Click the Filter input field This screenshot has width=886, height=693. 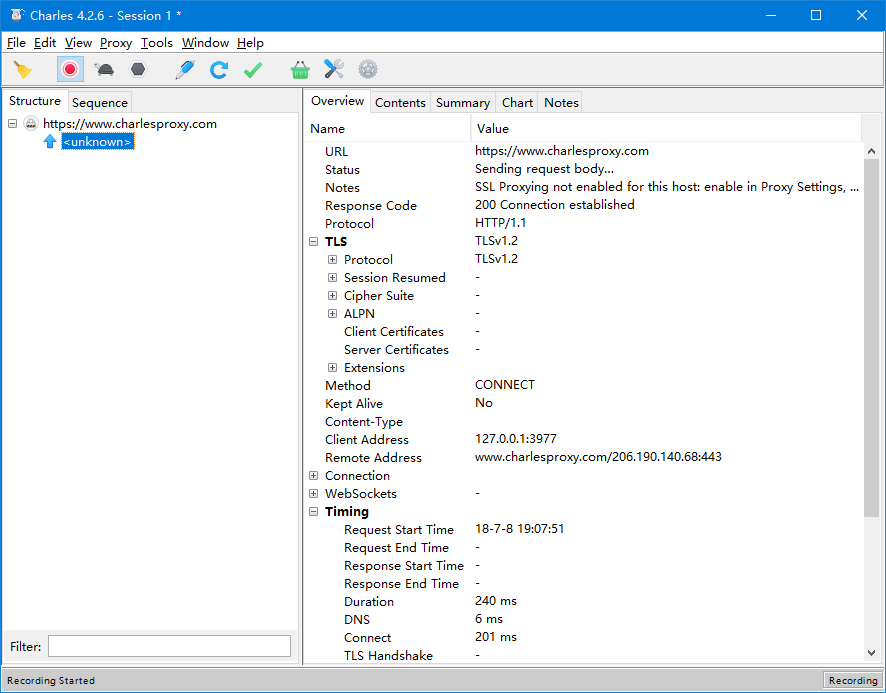point(169,646)
